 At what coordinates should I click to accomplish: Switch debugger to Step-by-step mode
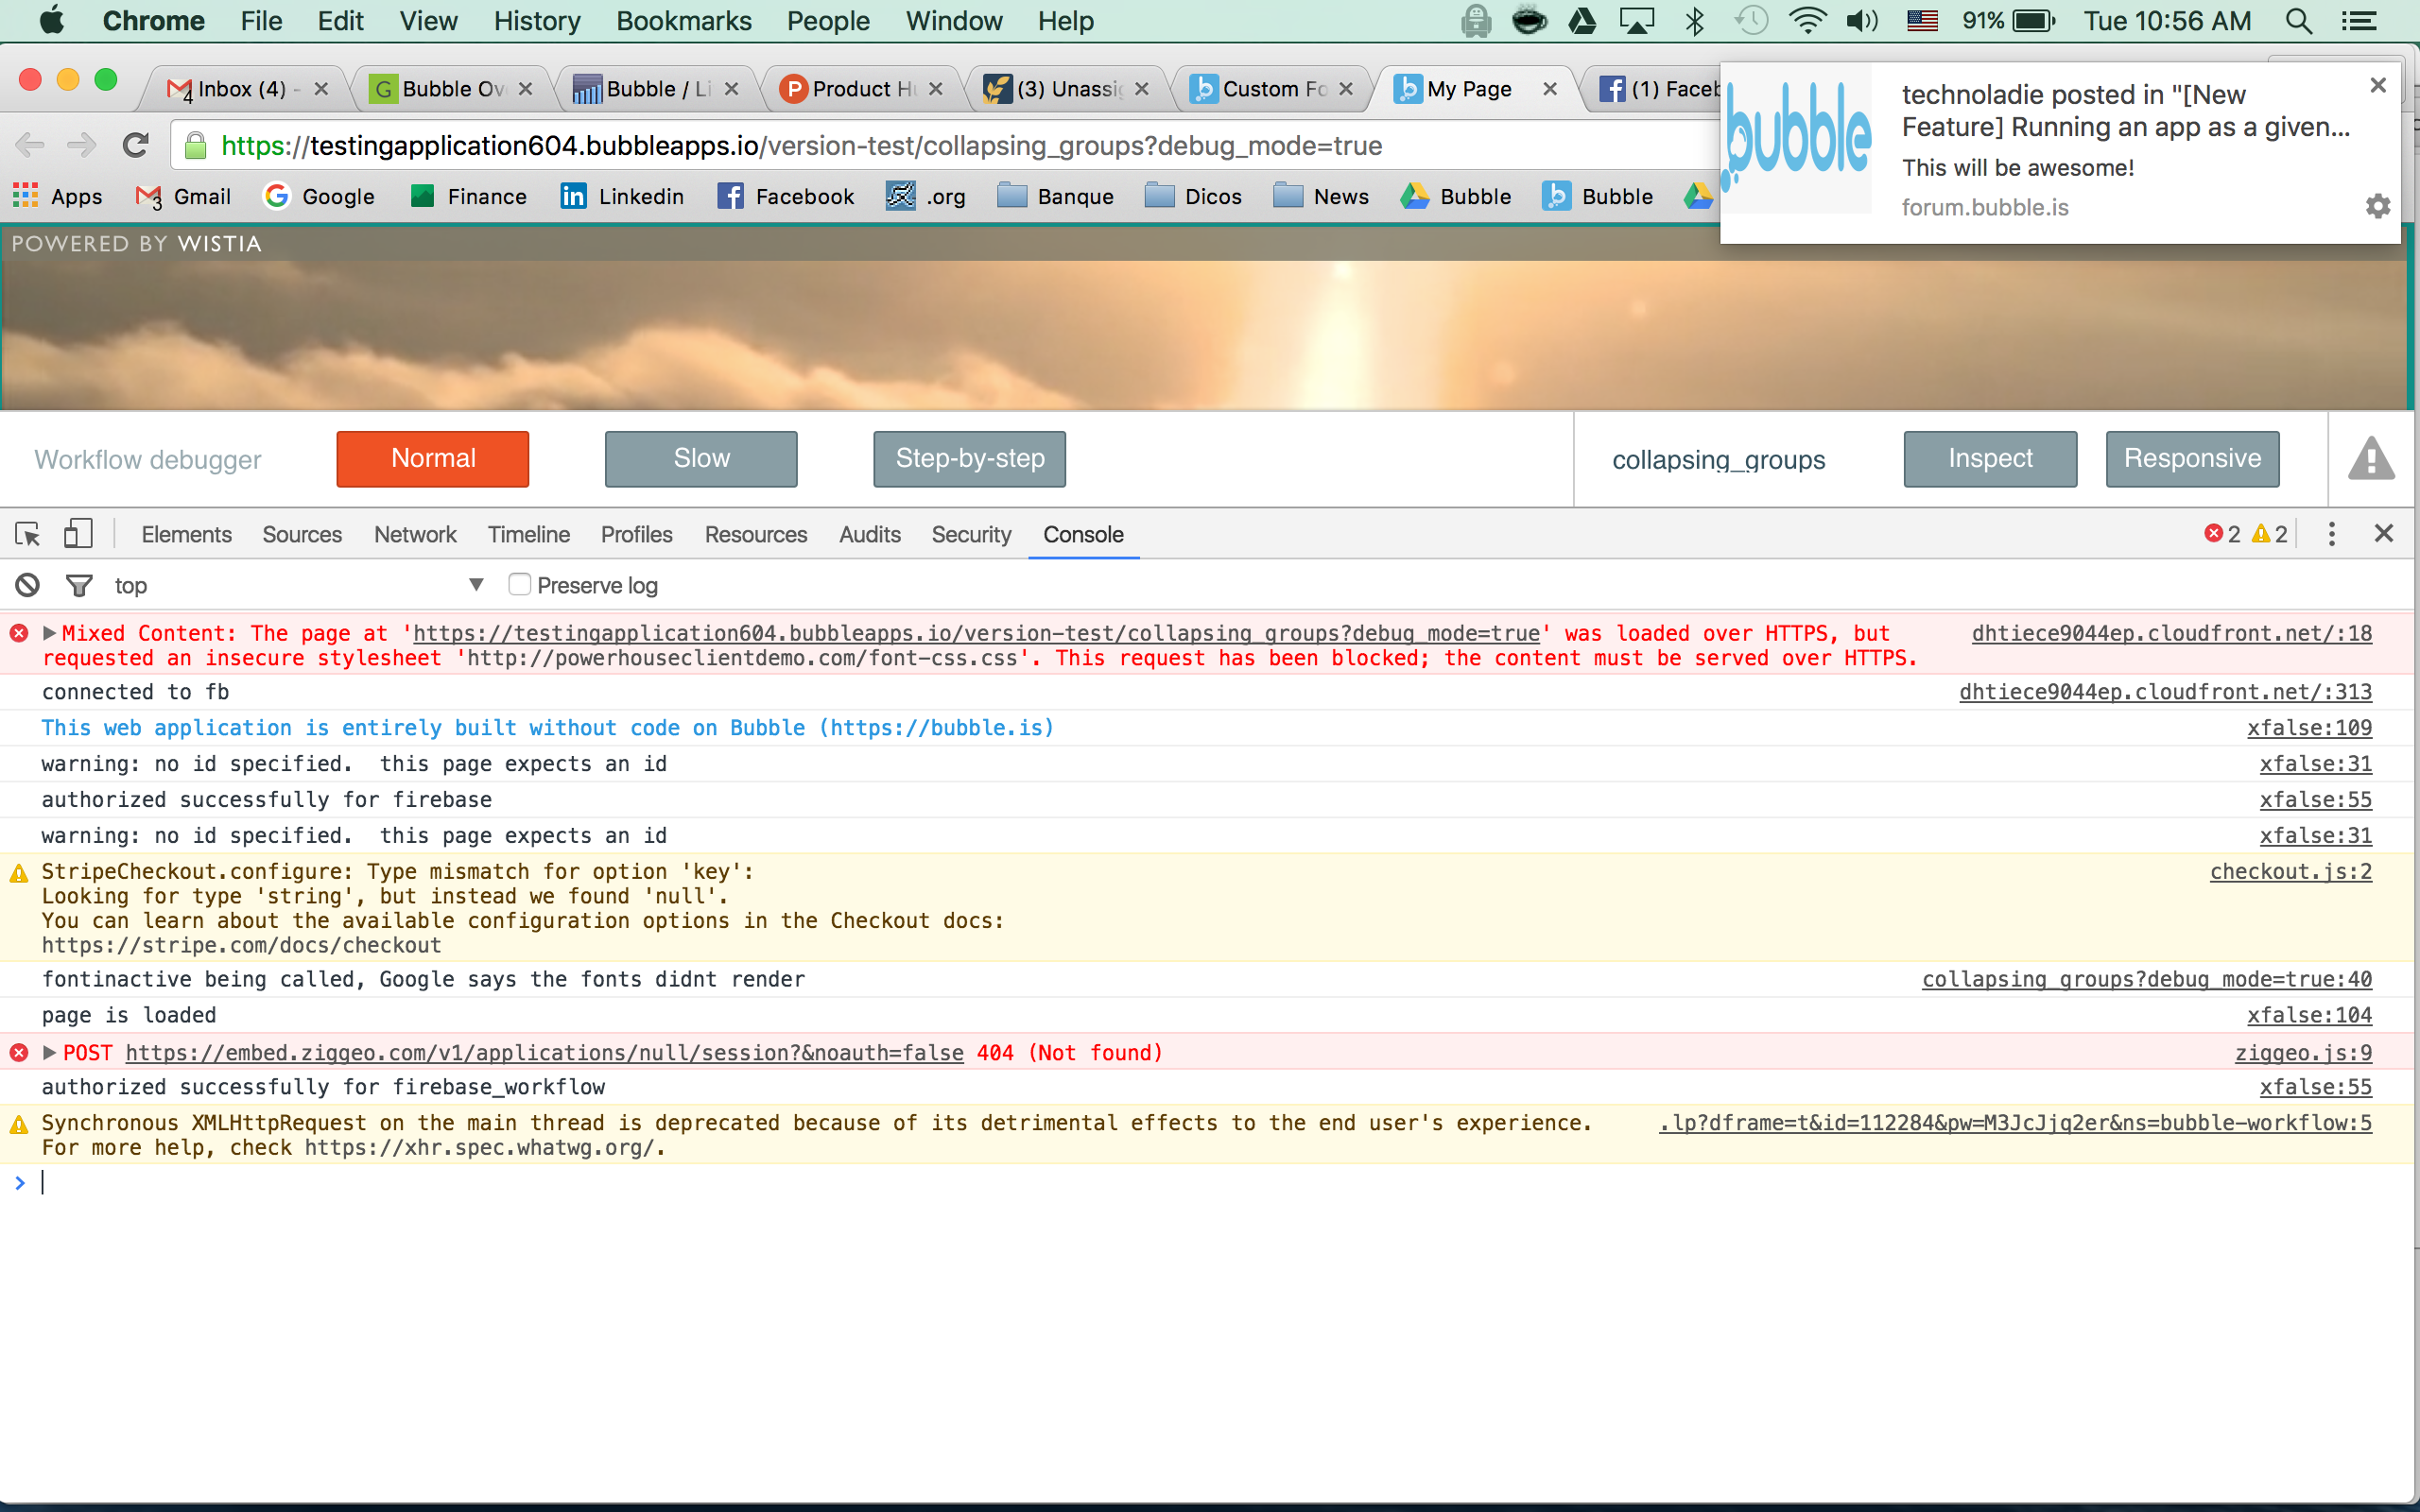point(969,459)
